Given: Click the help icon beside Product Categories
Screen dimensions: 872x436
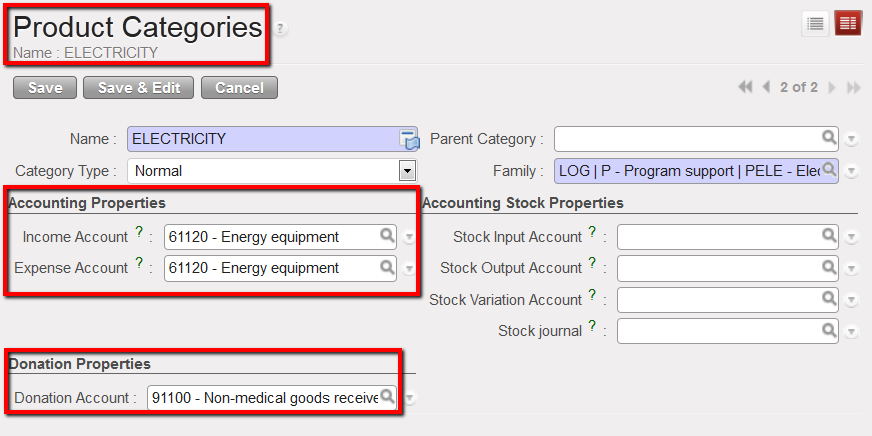Looking at the screenshot, I should 281,29.
